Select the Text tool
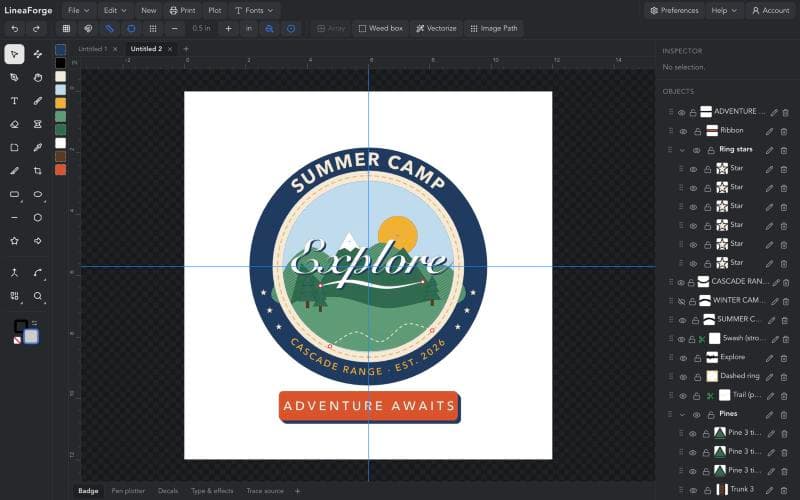800x500 pixels. pos(14,101)
